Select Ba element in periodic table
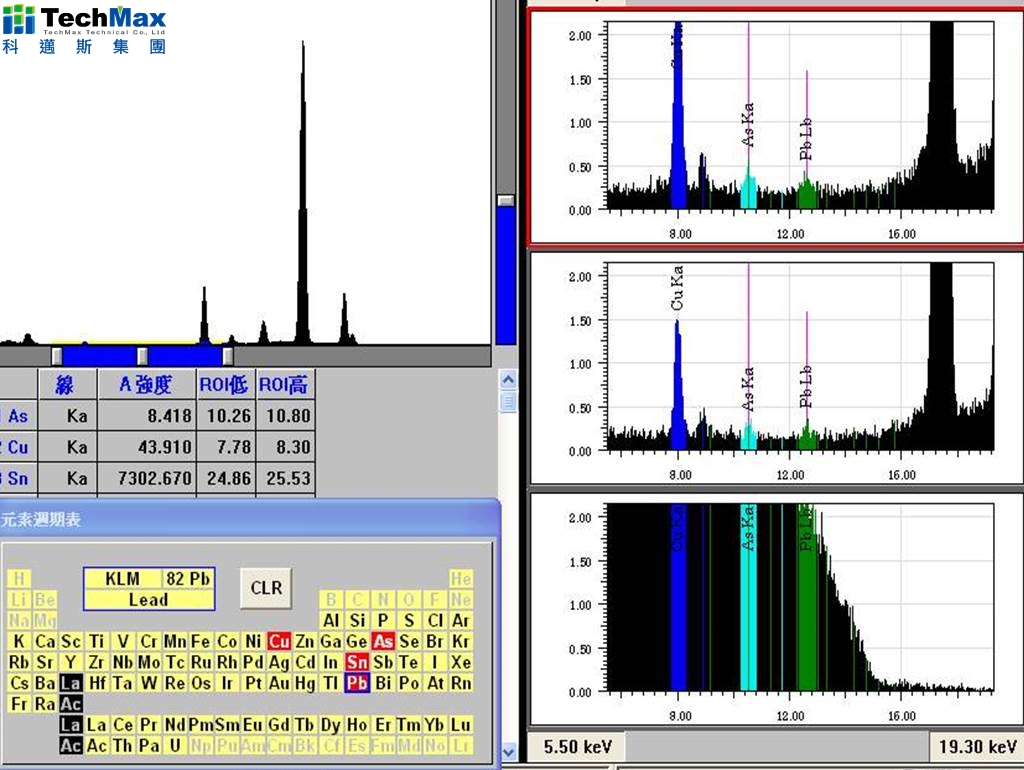The width and height of the screenshot is (1024, 770). pos(44,683)
